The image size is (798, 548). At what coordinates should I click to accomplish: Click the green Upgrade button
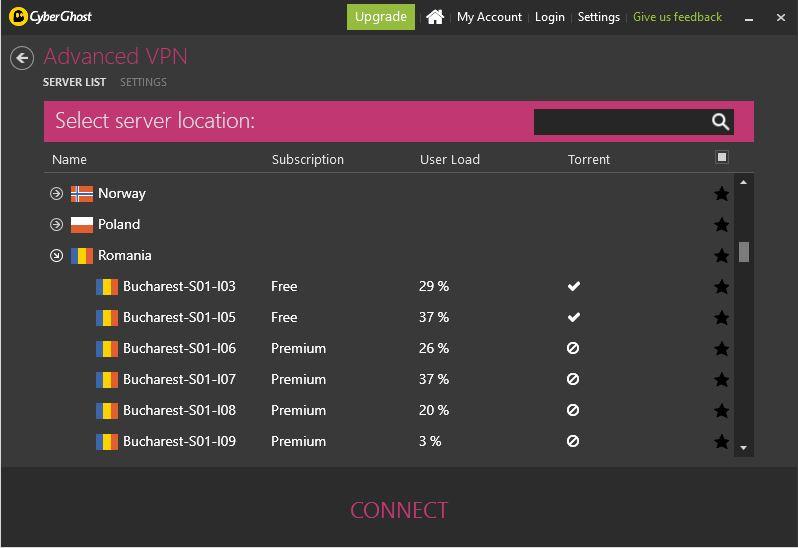[x=381, y=17]
